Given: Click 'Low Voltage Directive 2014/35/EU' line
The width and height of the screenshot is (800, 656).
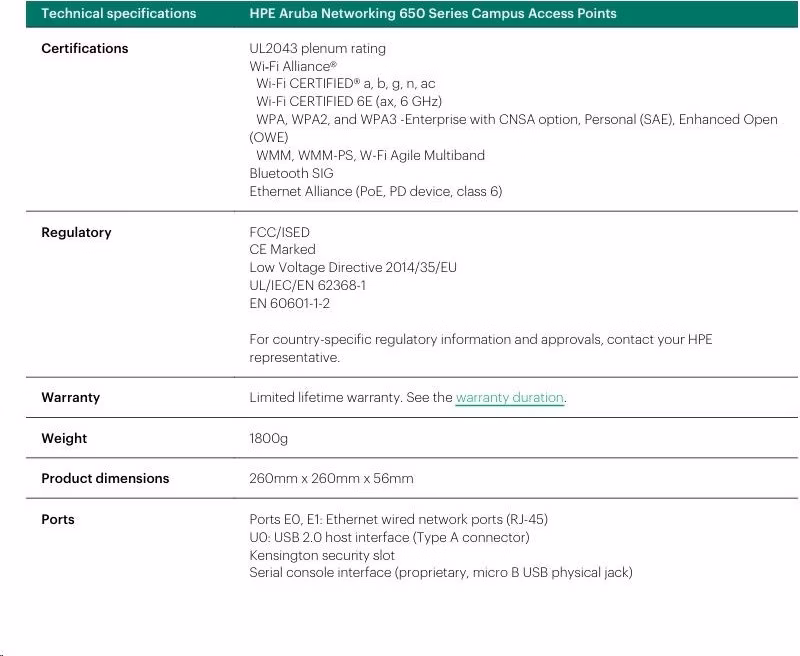Looking at the screenshot, I should pos(353,267).
